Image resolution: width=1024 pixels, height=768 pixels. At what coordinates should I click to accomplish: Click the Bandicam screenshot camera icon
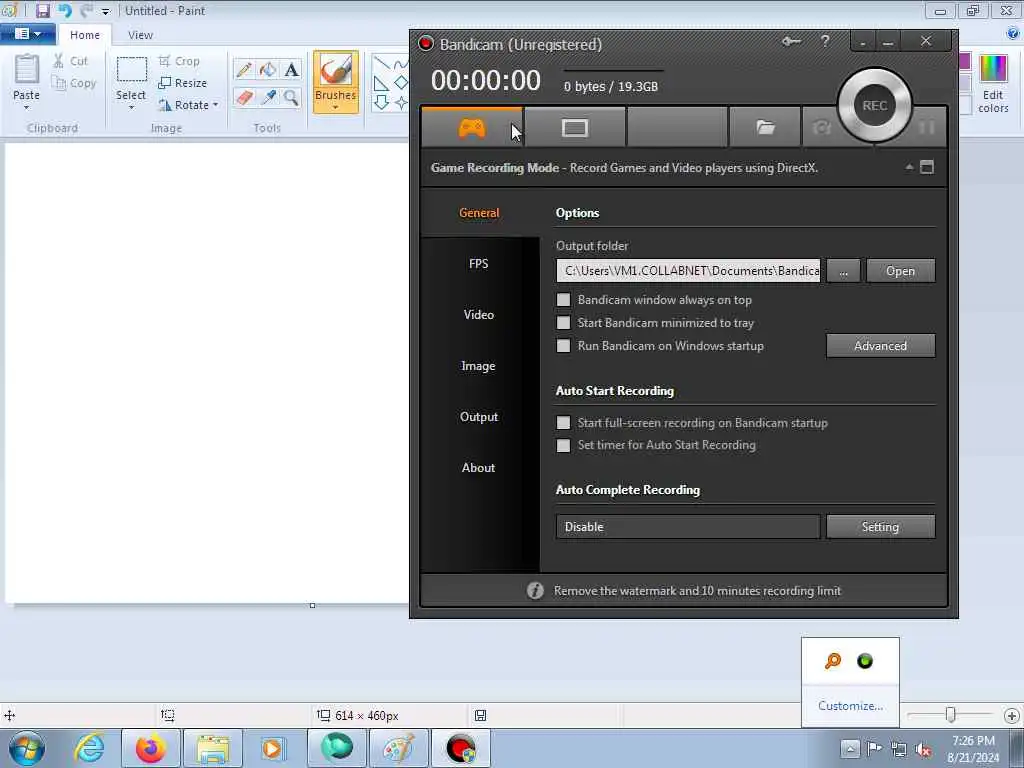822,127
